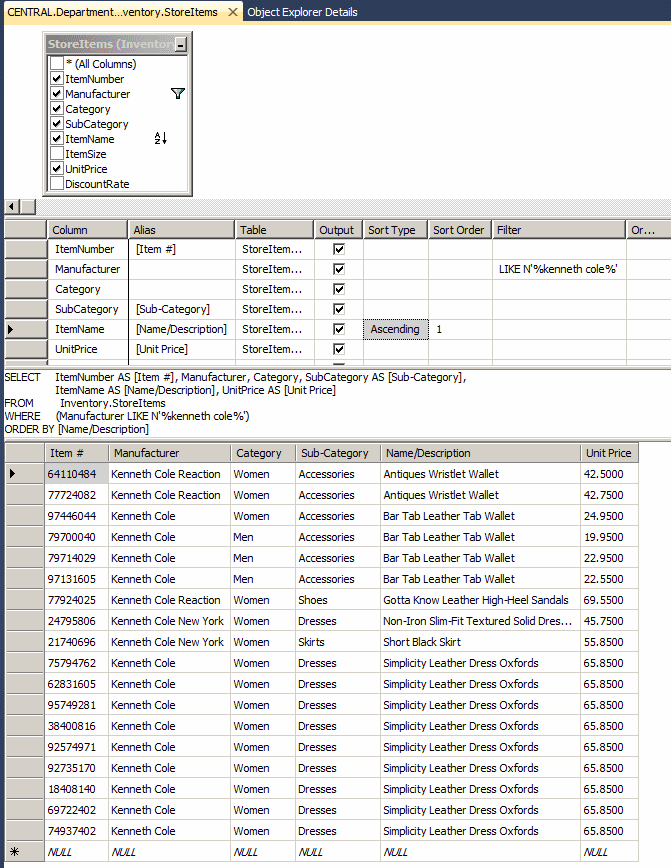Viewport: 671px width, 868px height.
Task: Click the Output header in criteria grid
Action: click(x=337, y=230)
